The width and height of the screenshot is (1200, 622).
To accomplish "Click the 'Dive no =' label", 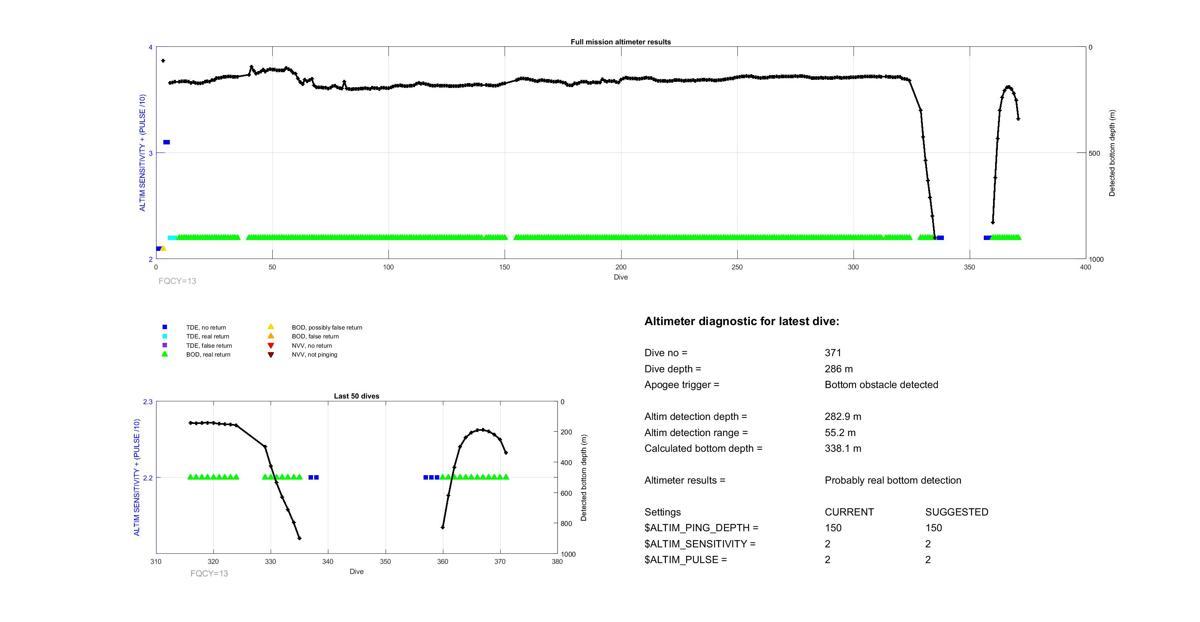I will coord(666,353).
